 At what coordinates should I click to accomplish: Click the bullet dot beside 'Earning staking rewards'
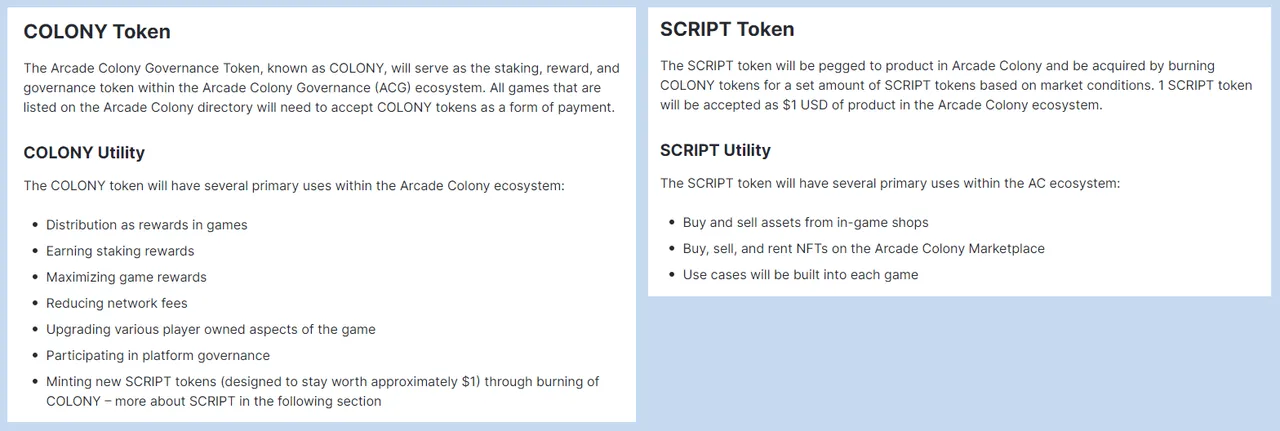(x=35, y=251)
